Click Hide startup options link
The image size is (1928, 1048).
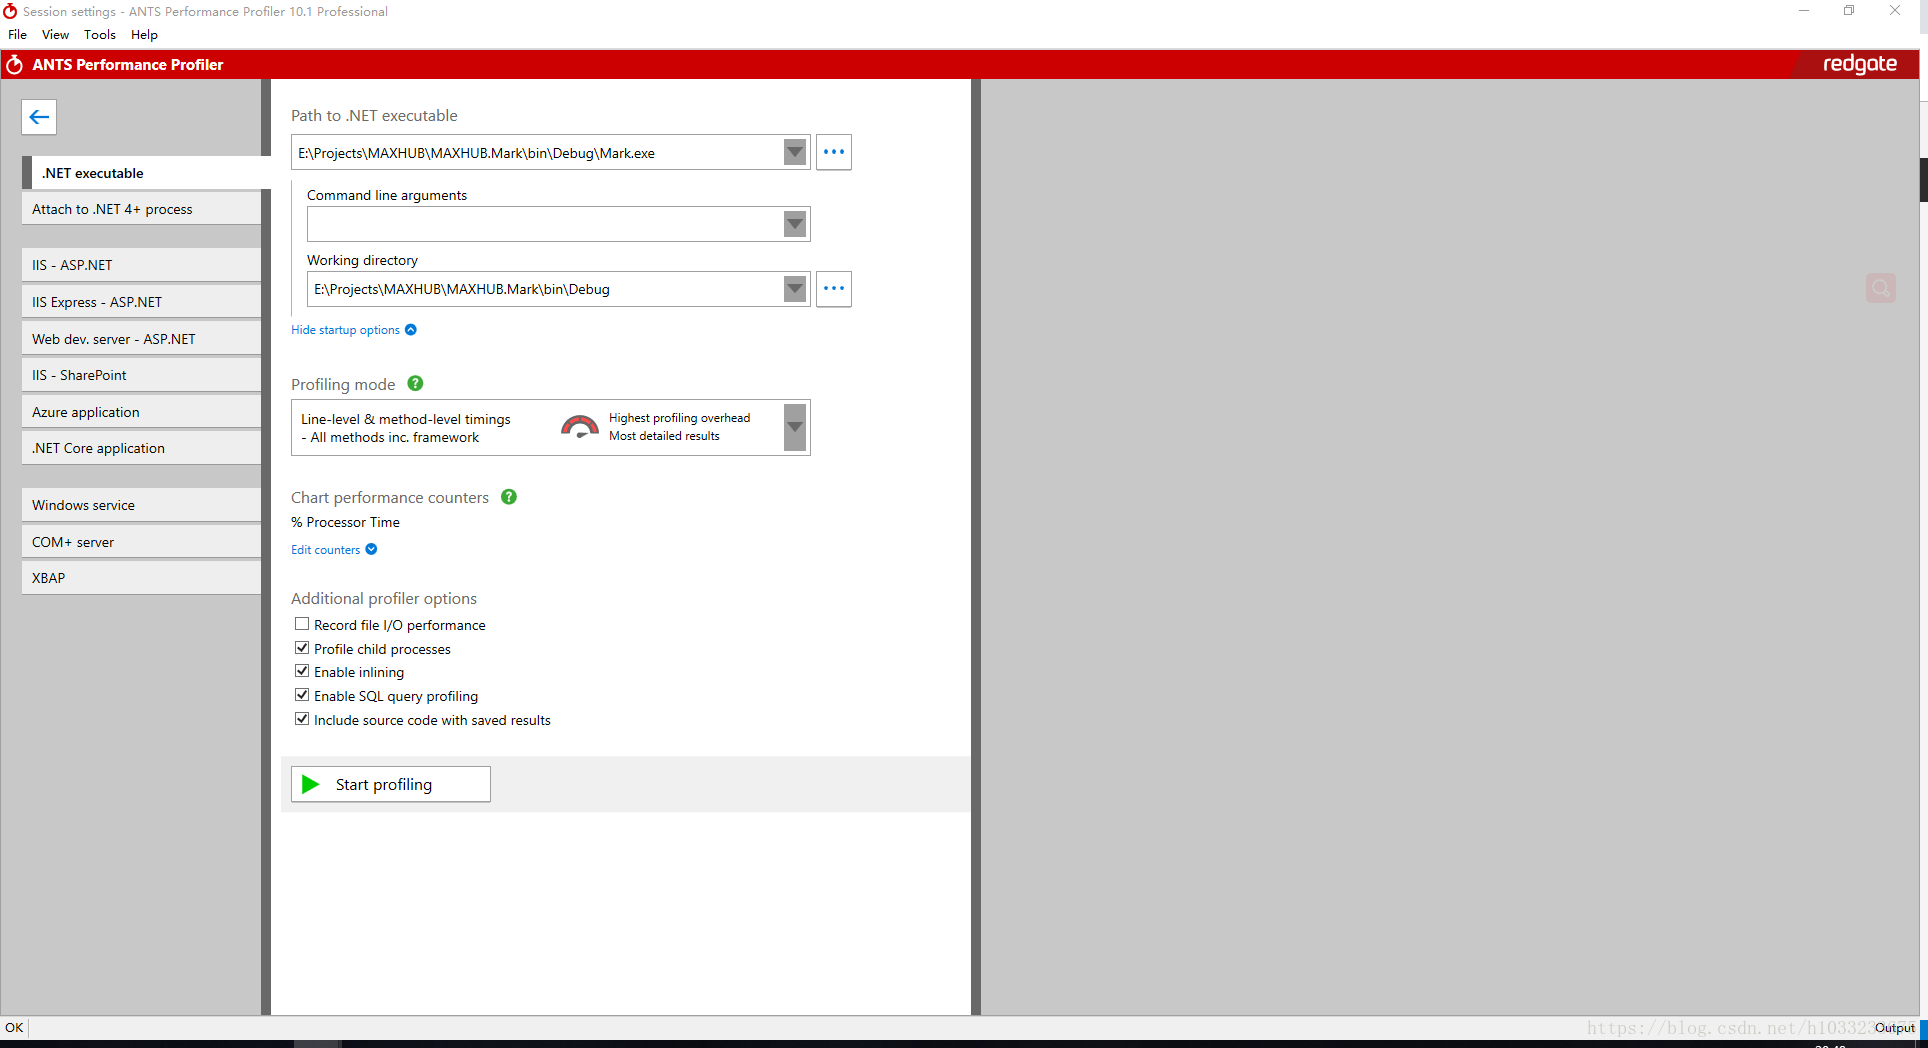click(345, 330)
